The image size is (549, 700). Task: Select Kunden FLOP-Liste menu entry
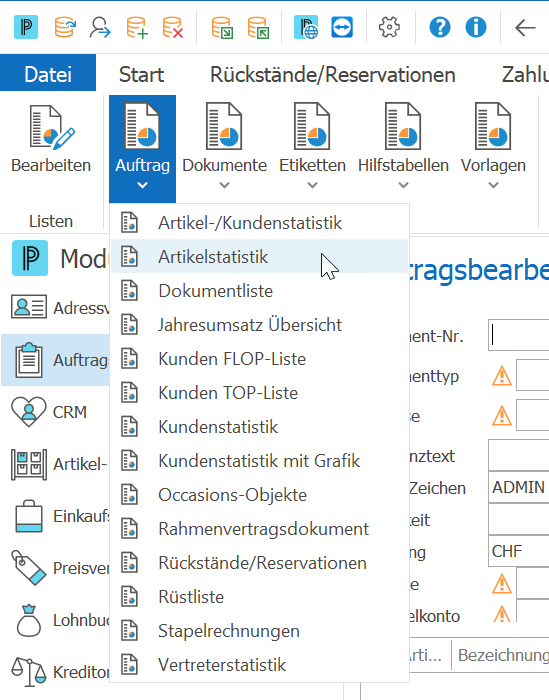pos(259,358)
